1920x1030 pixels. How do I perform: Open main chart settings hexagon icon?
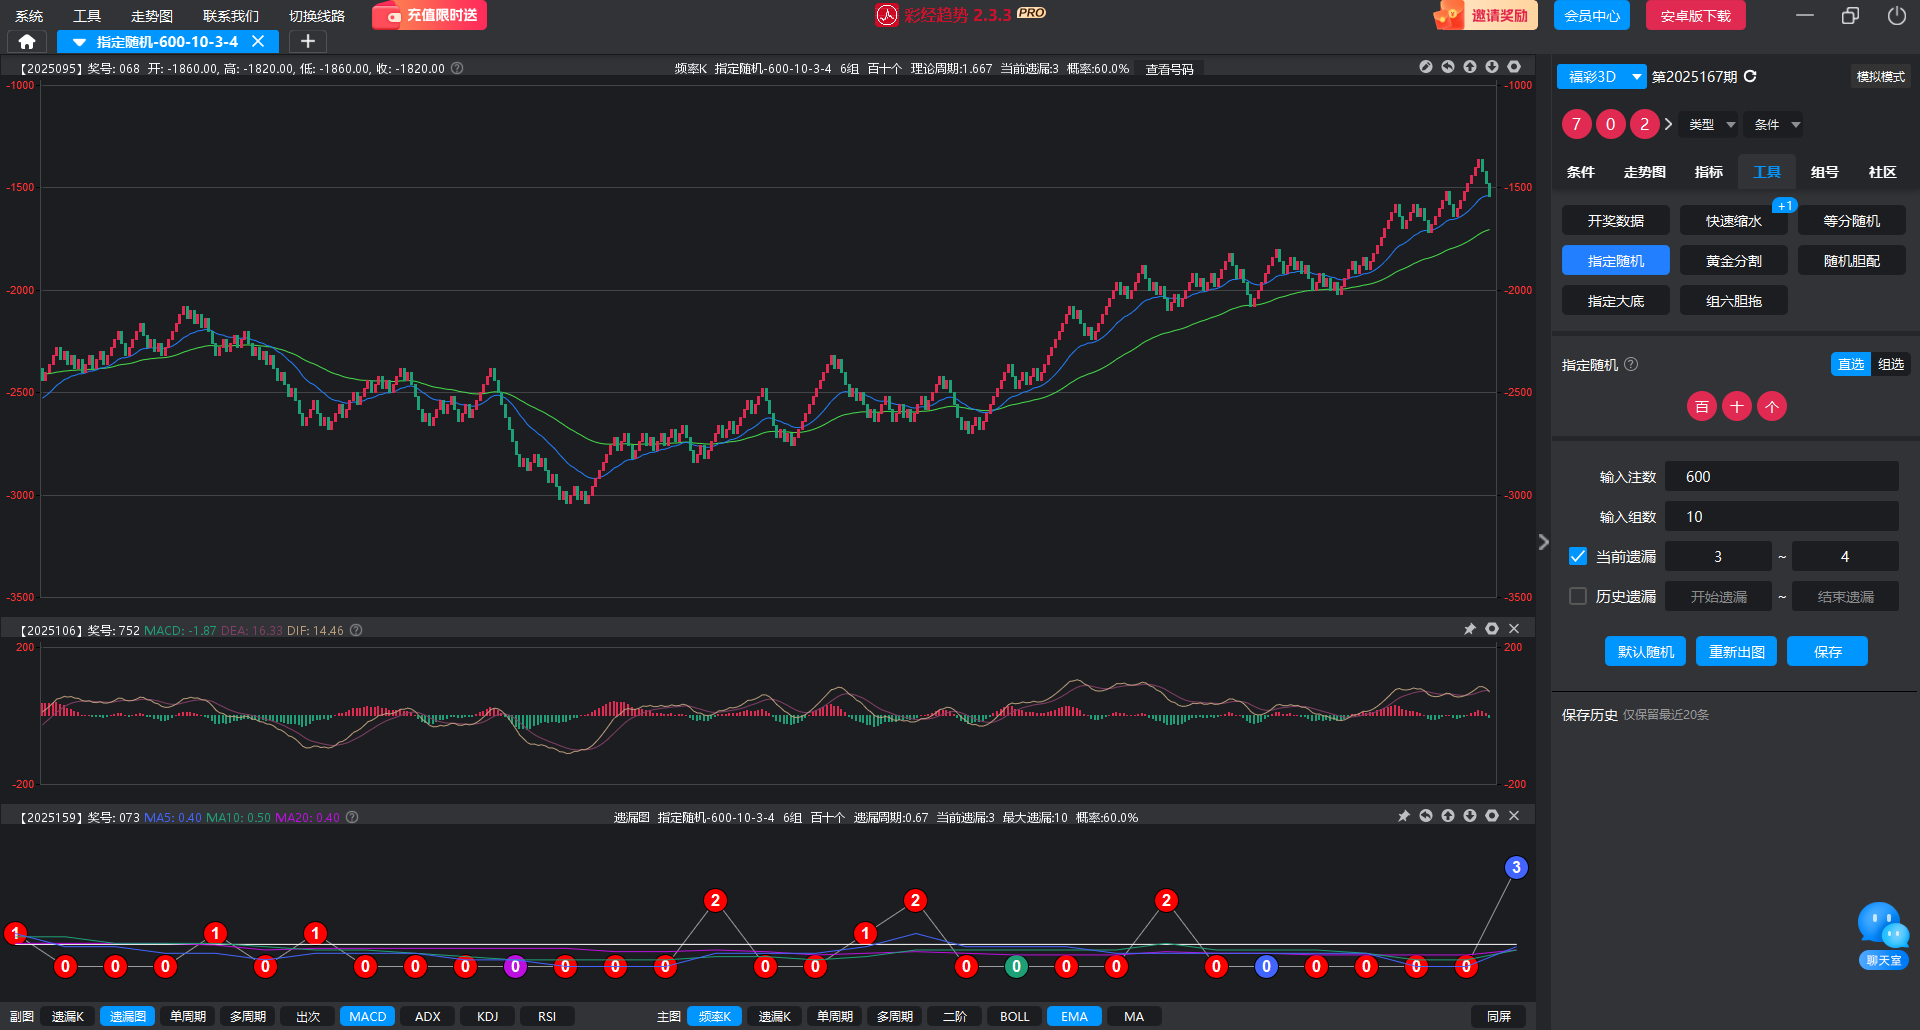tap(1514, 67)
